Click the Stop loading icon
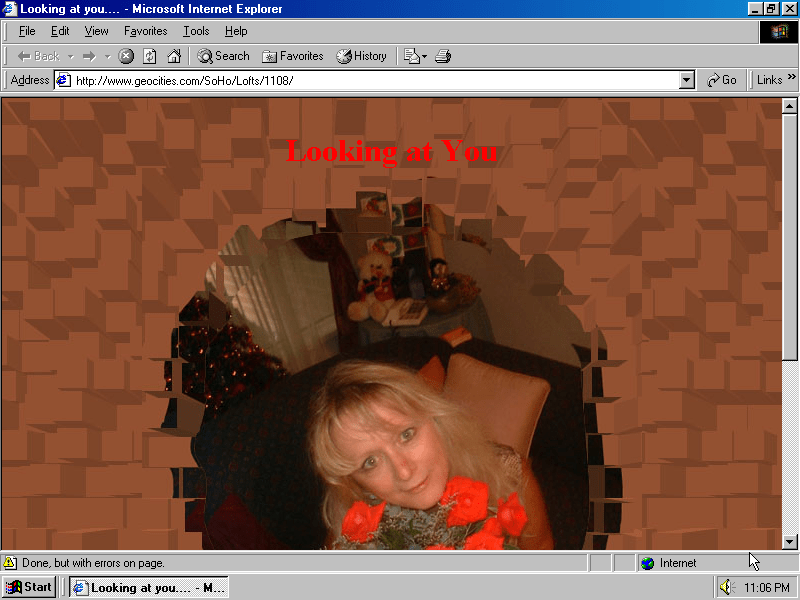 [x=126, y=56]
